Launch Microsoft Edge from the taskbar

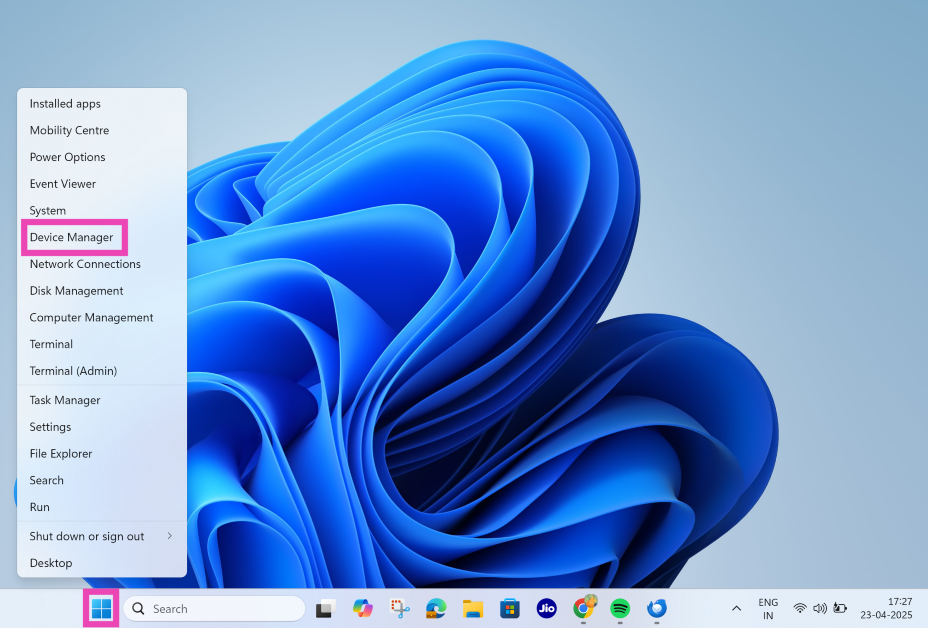(436, 608)
